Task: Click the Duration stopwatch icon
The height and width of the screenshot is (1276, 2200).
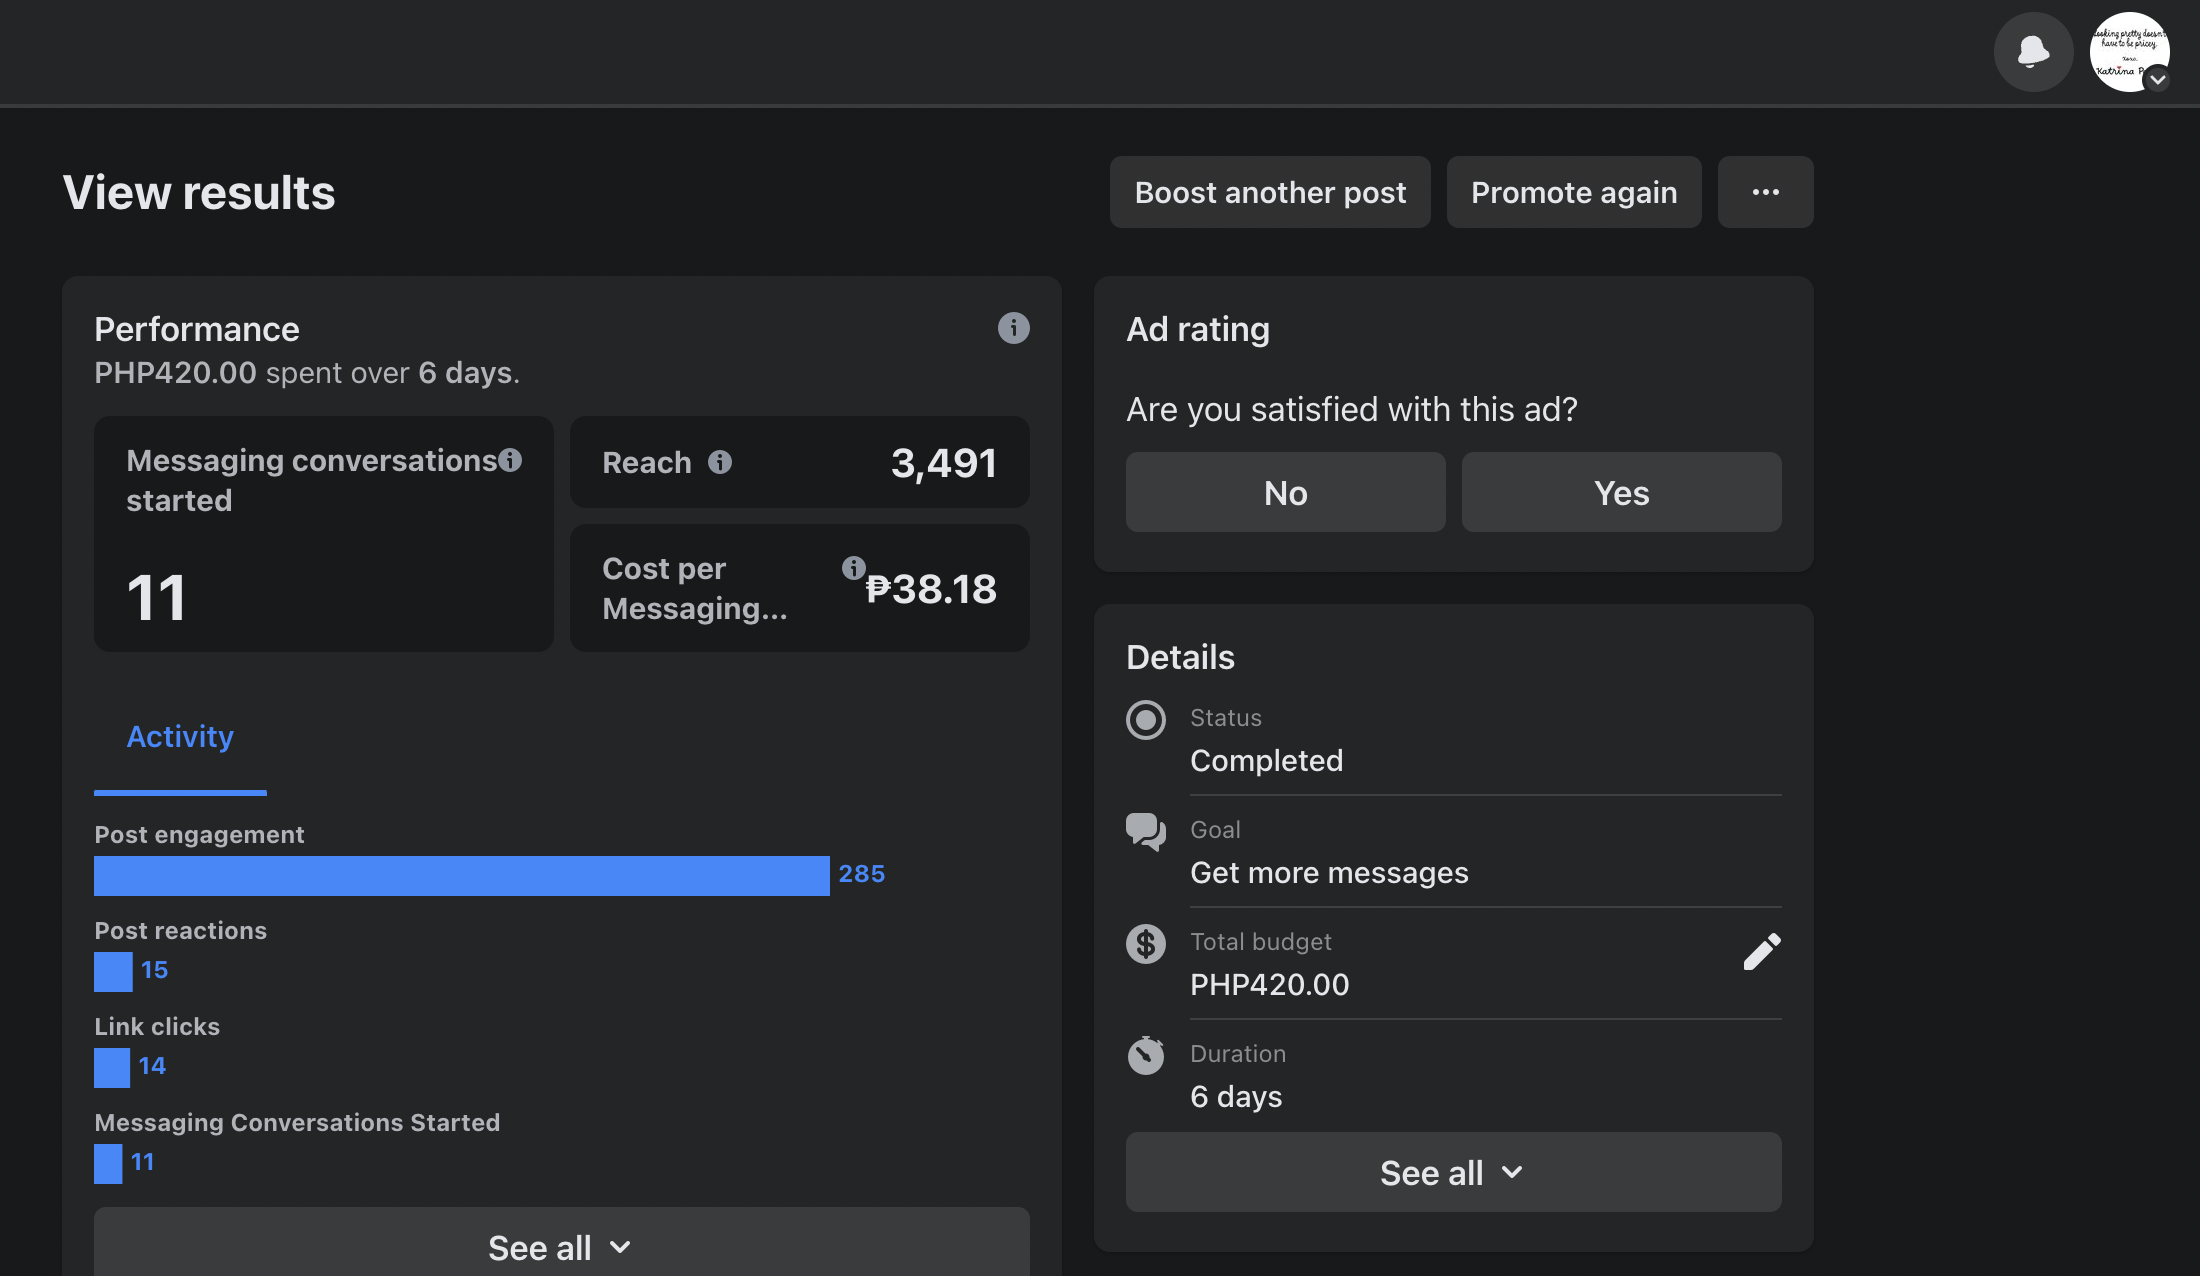Action: coord(1146,1055)
